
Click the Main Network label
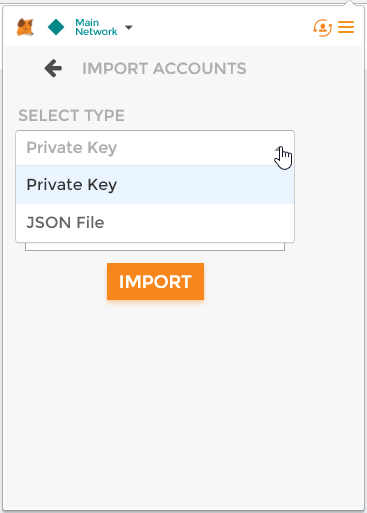(96, 27)
